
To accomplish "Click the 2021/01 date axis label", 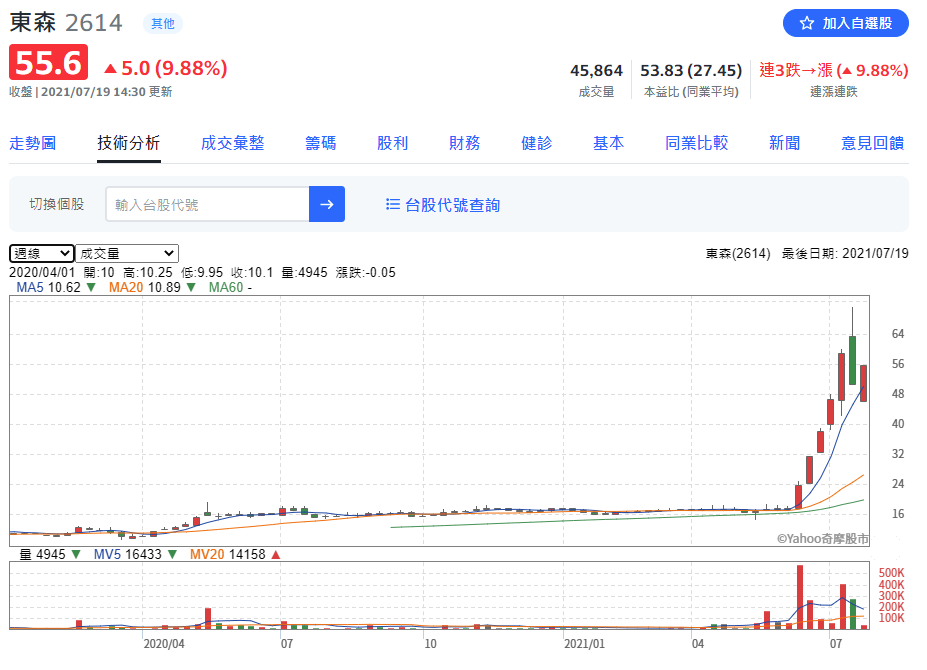I will (584, 643).
